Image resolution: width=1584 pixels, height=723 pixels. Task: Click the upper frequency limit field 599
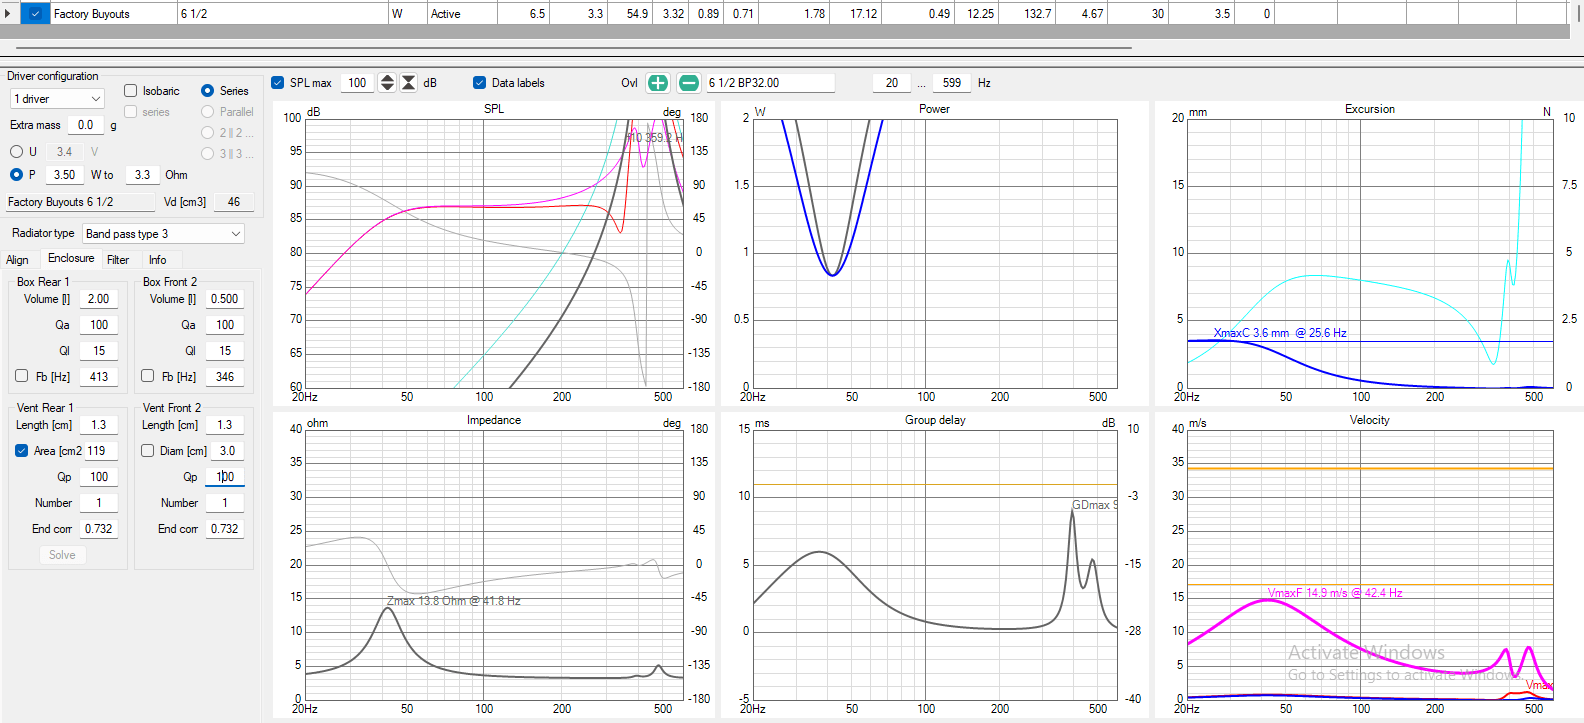coord(952,83)
